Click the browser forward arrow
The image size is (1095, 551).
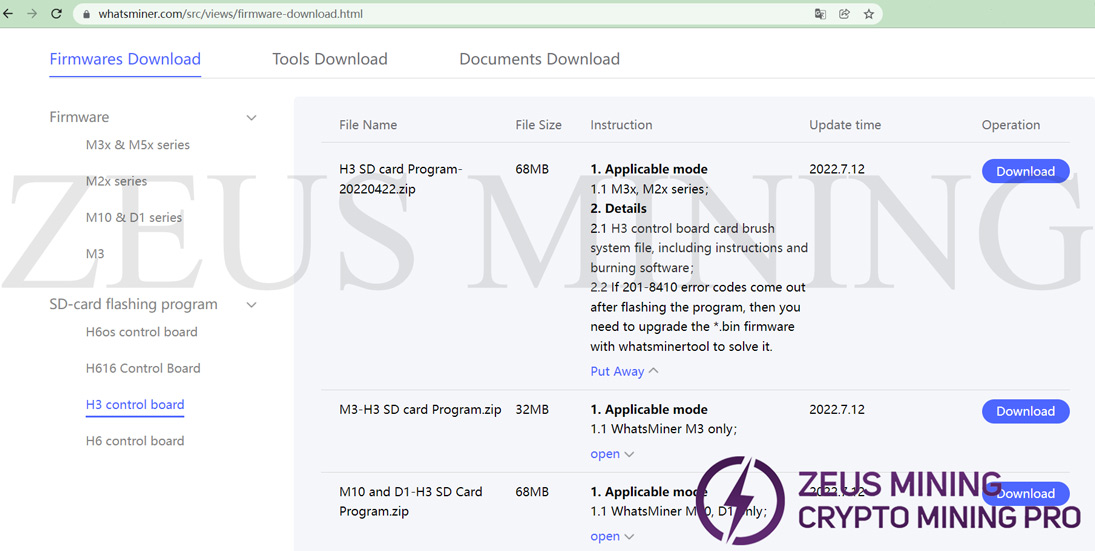coord(32,14)
